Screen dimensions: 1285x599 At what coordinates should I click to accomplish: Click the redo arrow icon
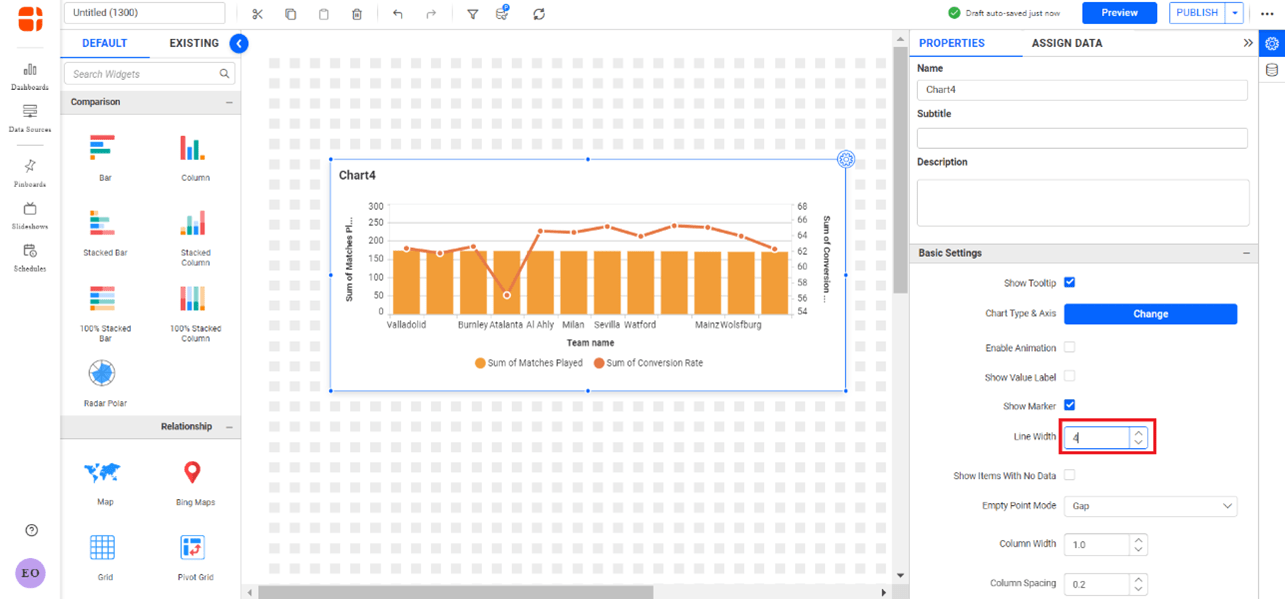(431, 14)
